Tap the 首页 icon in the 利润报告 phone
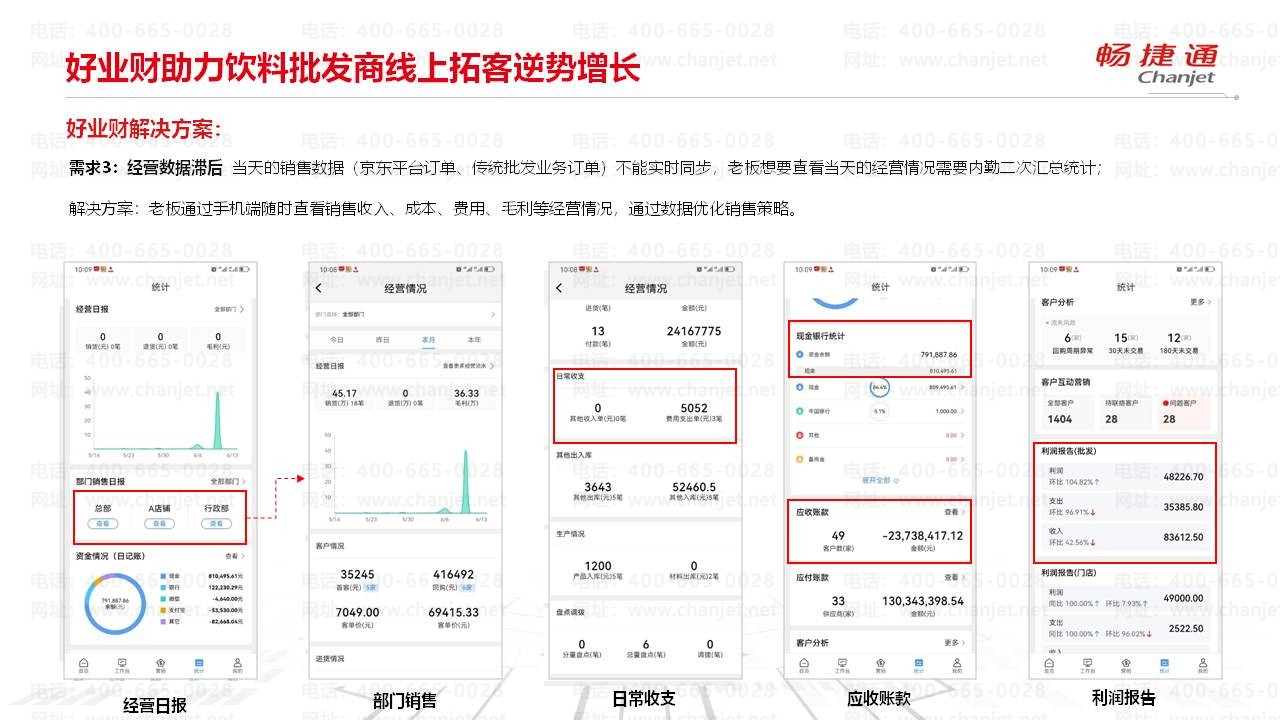1280x720 pixels. (1049, 664)
